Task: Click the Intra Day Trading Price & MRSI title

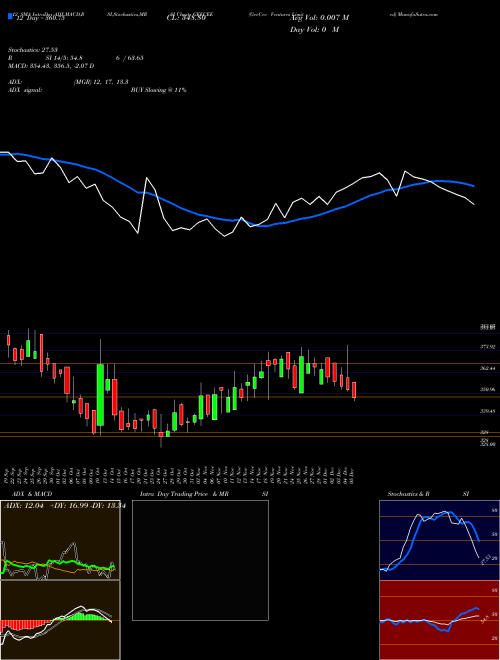Action: [x=204, y=494]
